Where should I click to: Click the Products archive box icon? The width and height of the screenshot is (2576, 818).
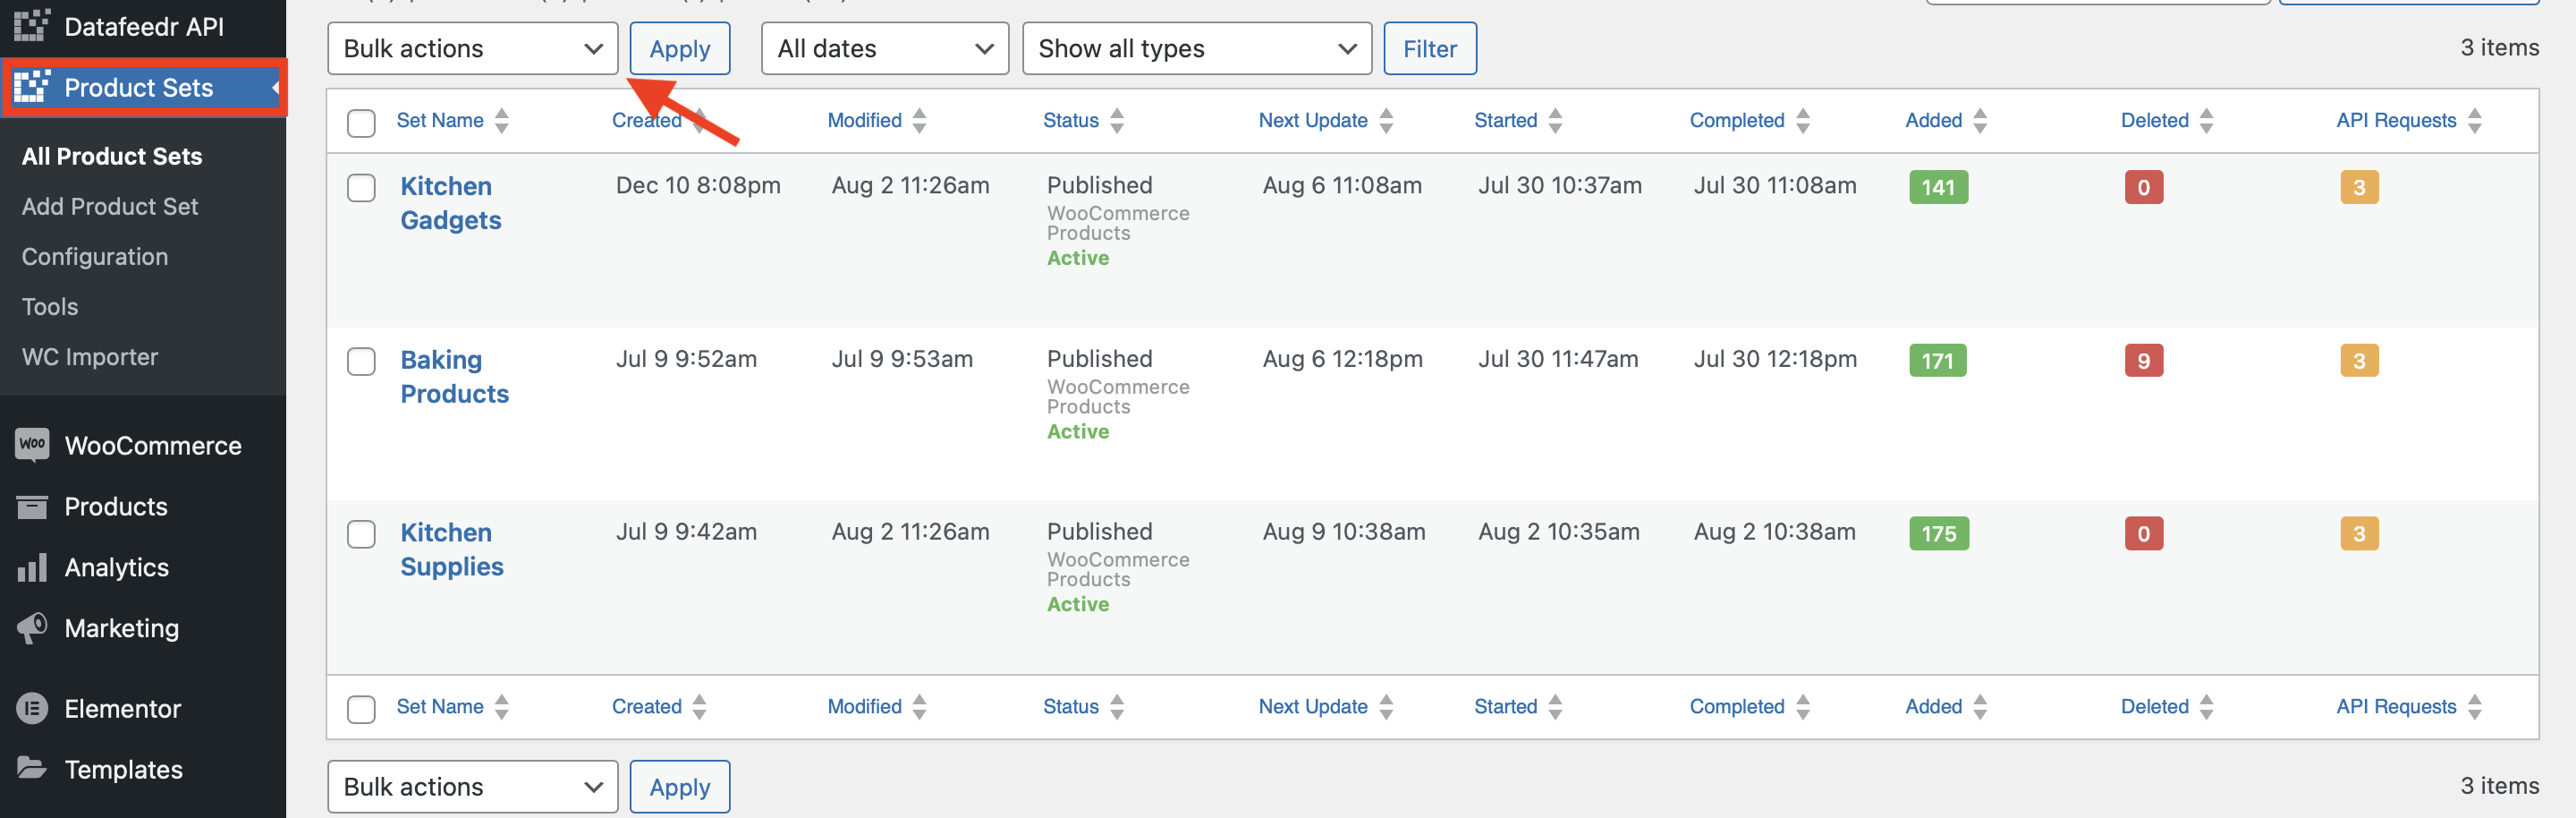point(32,506)
